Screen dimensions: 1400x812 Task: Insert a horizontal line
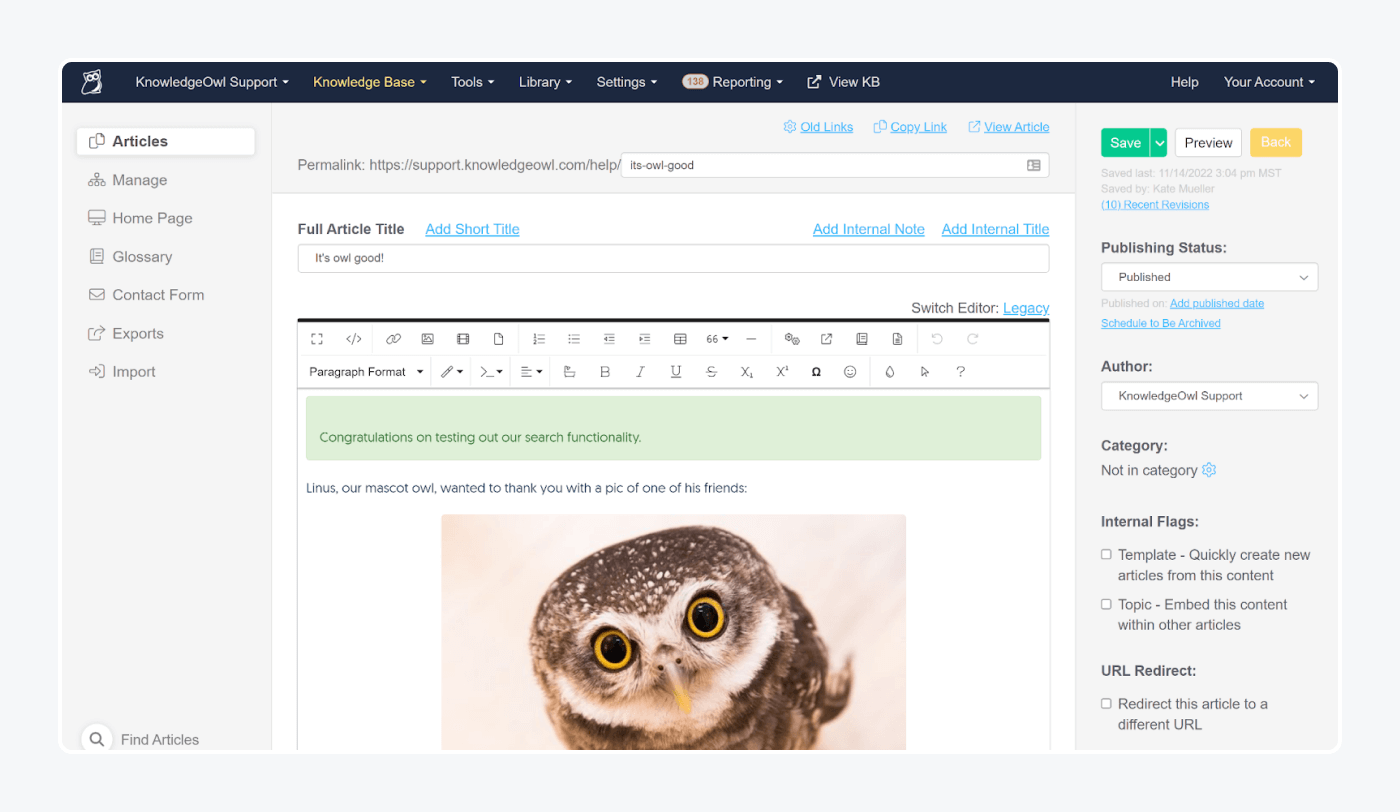(752, 339)
